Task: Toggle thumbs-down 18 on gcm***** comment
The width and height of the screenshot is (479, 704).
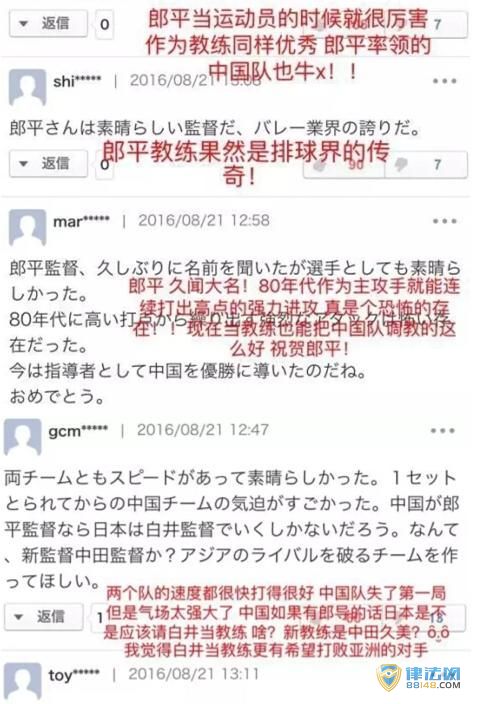Action: pyautogui.click(x=424, y=618)
